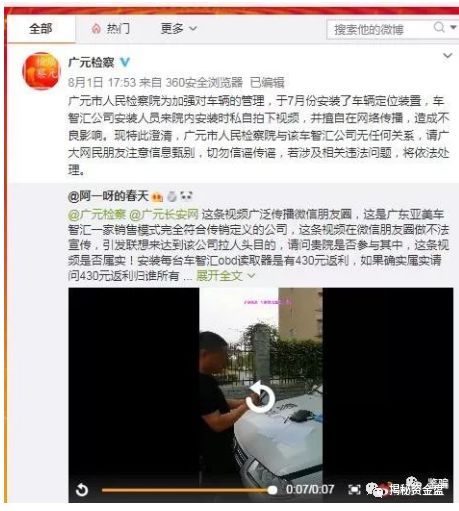Open the 广元检察 profile avatar
Viewport: 459px width, 511px height.
pos(41,71)
